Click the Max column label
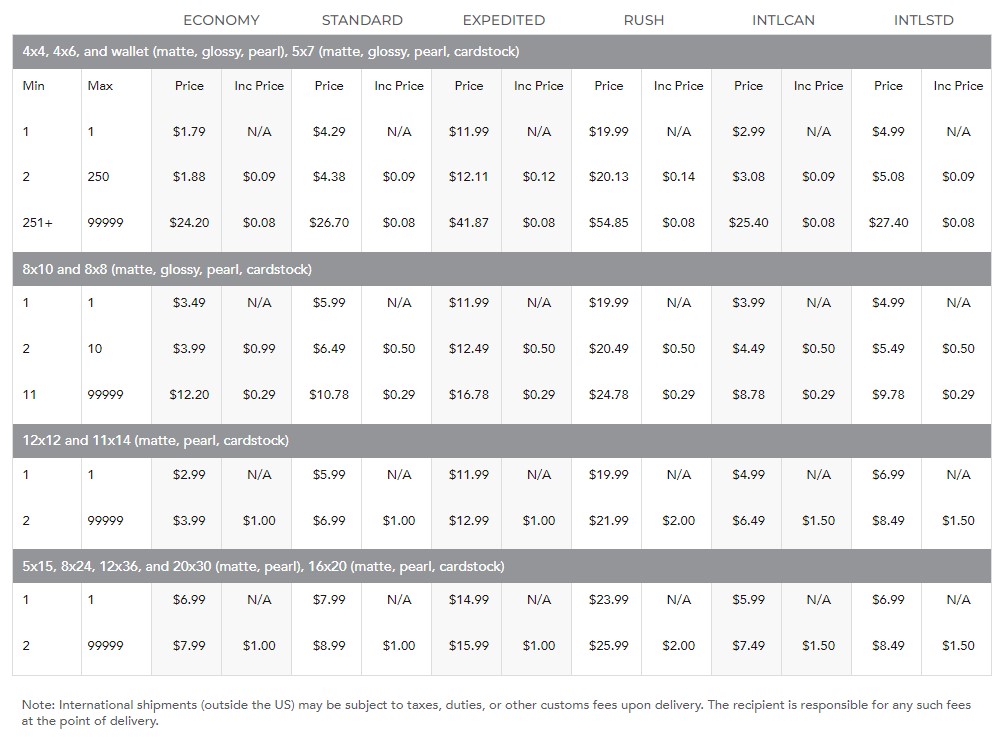 pos(100,85)
